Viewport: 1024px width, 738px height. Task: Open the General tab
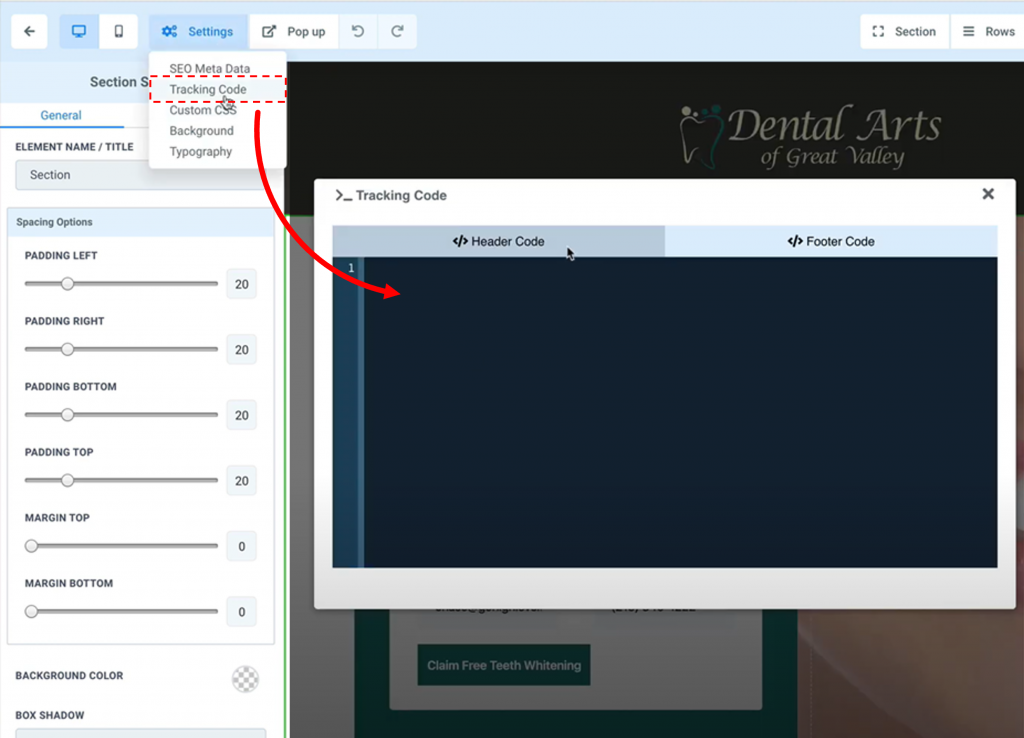(61, 115)
